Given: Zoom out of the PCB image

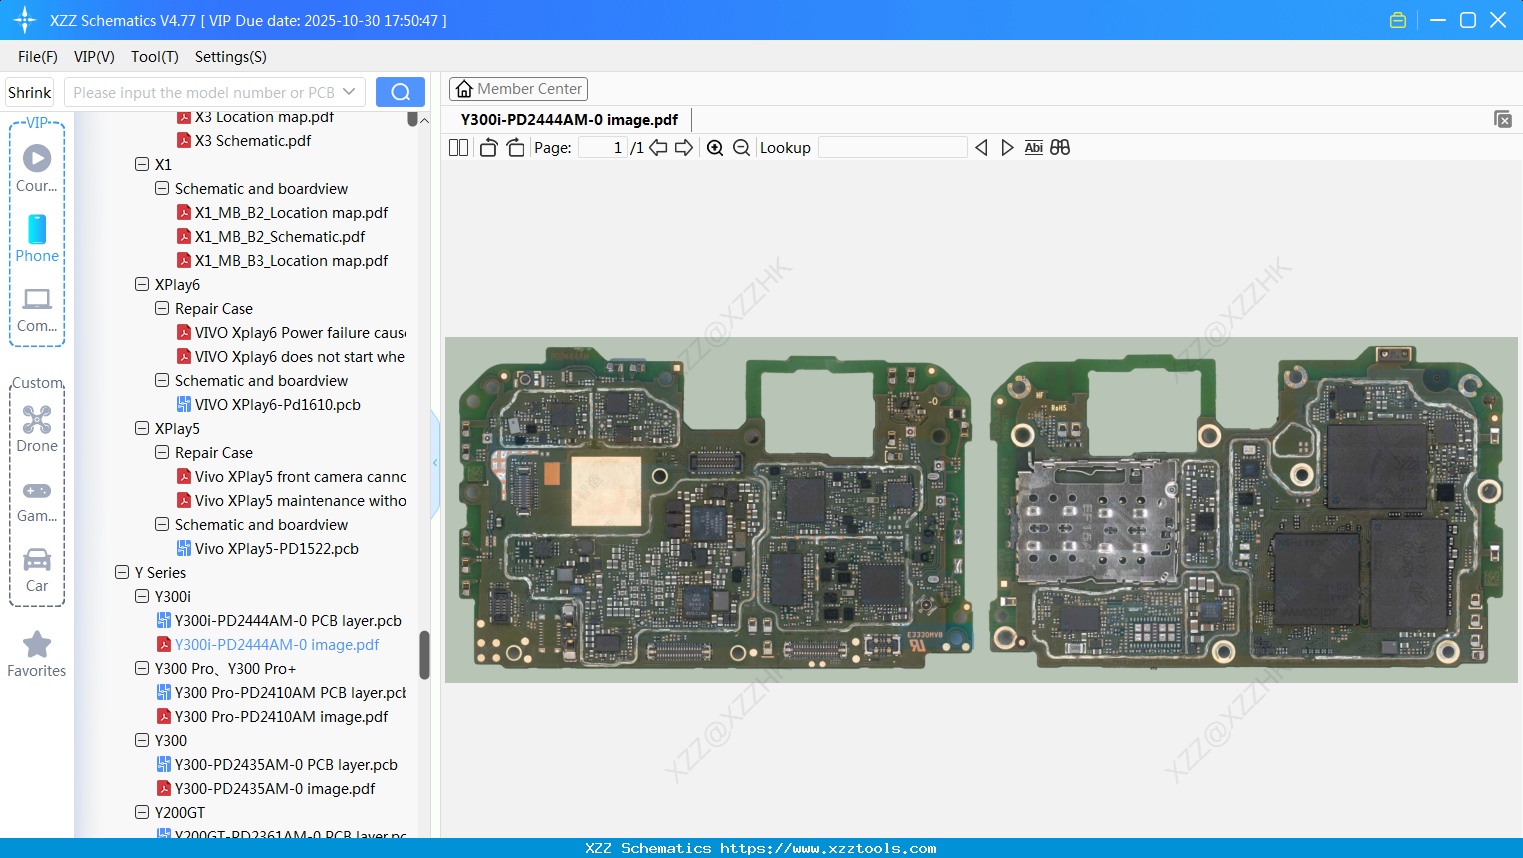Looking at the screenshot, I should [x=741, y=147].
